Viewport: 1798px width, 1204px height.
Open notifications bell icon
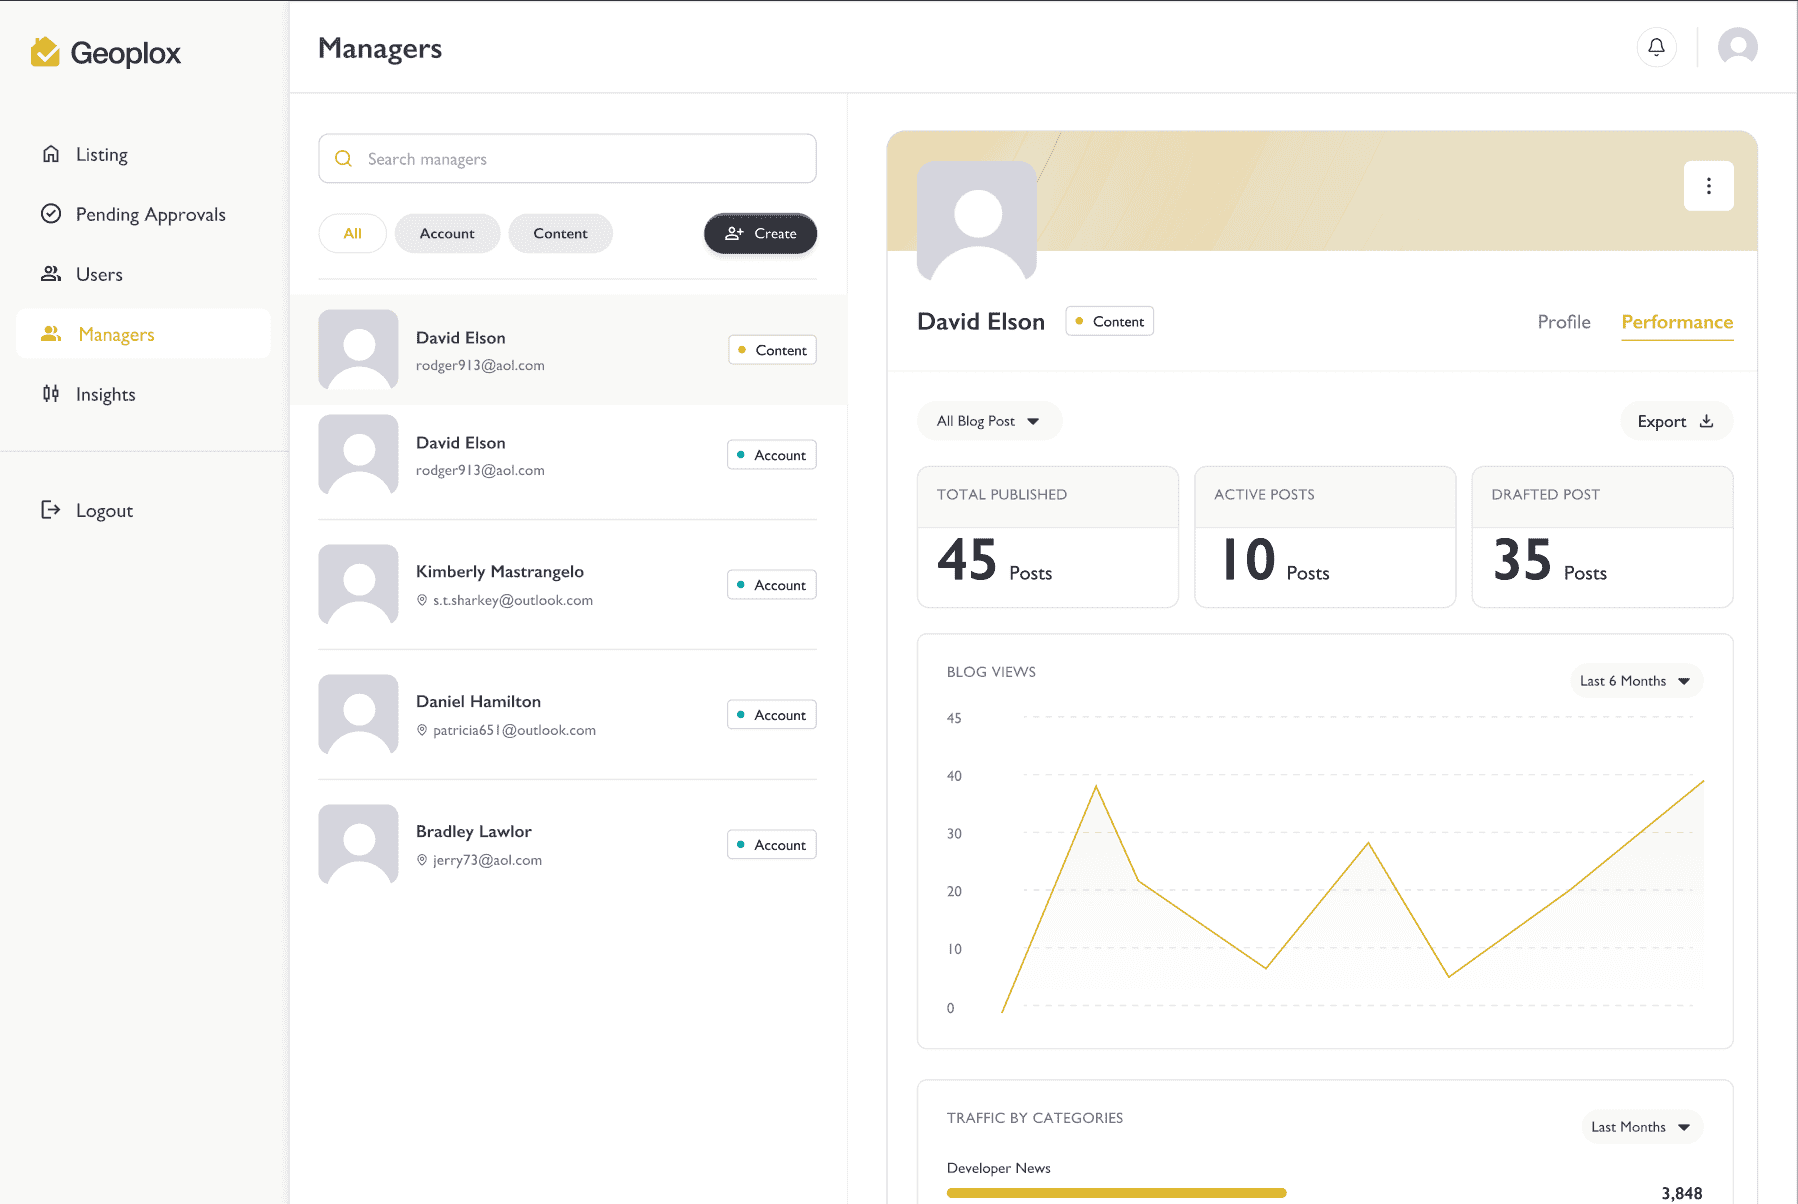click(1657, 47)
